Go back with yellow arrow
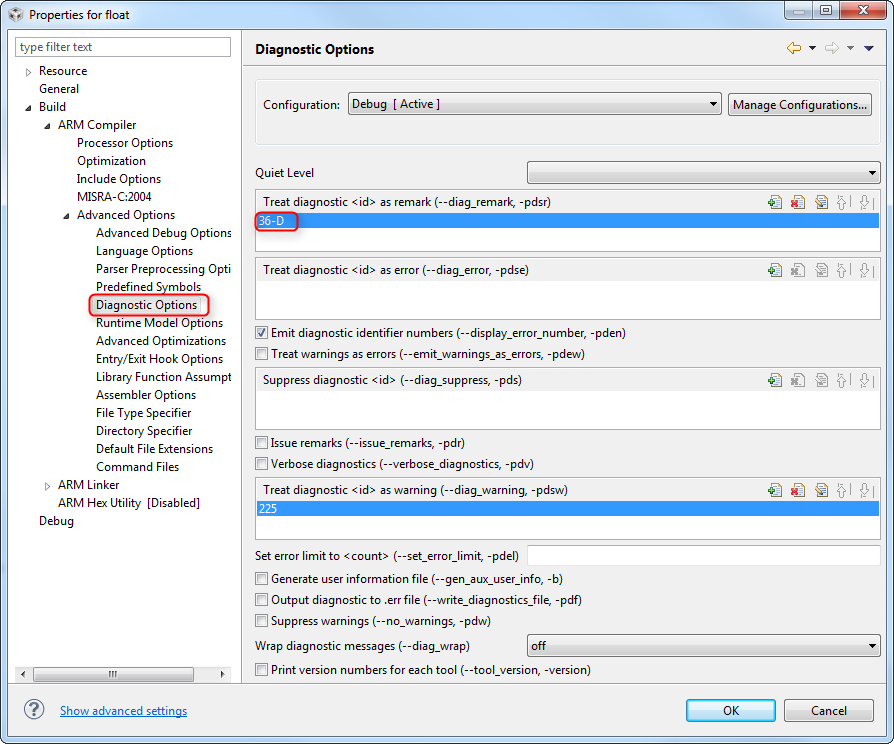 tap(794, 48)
